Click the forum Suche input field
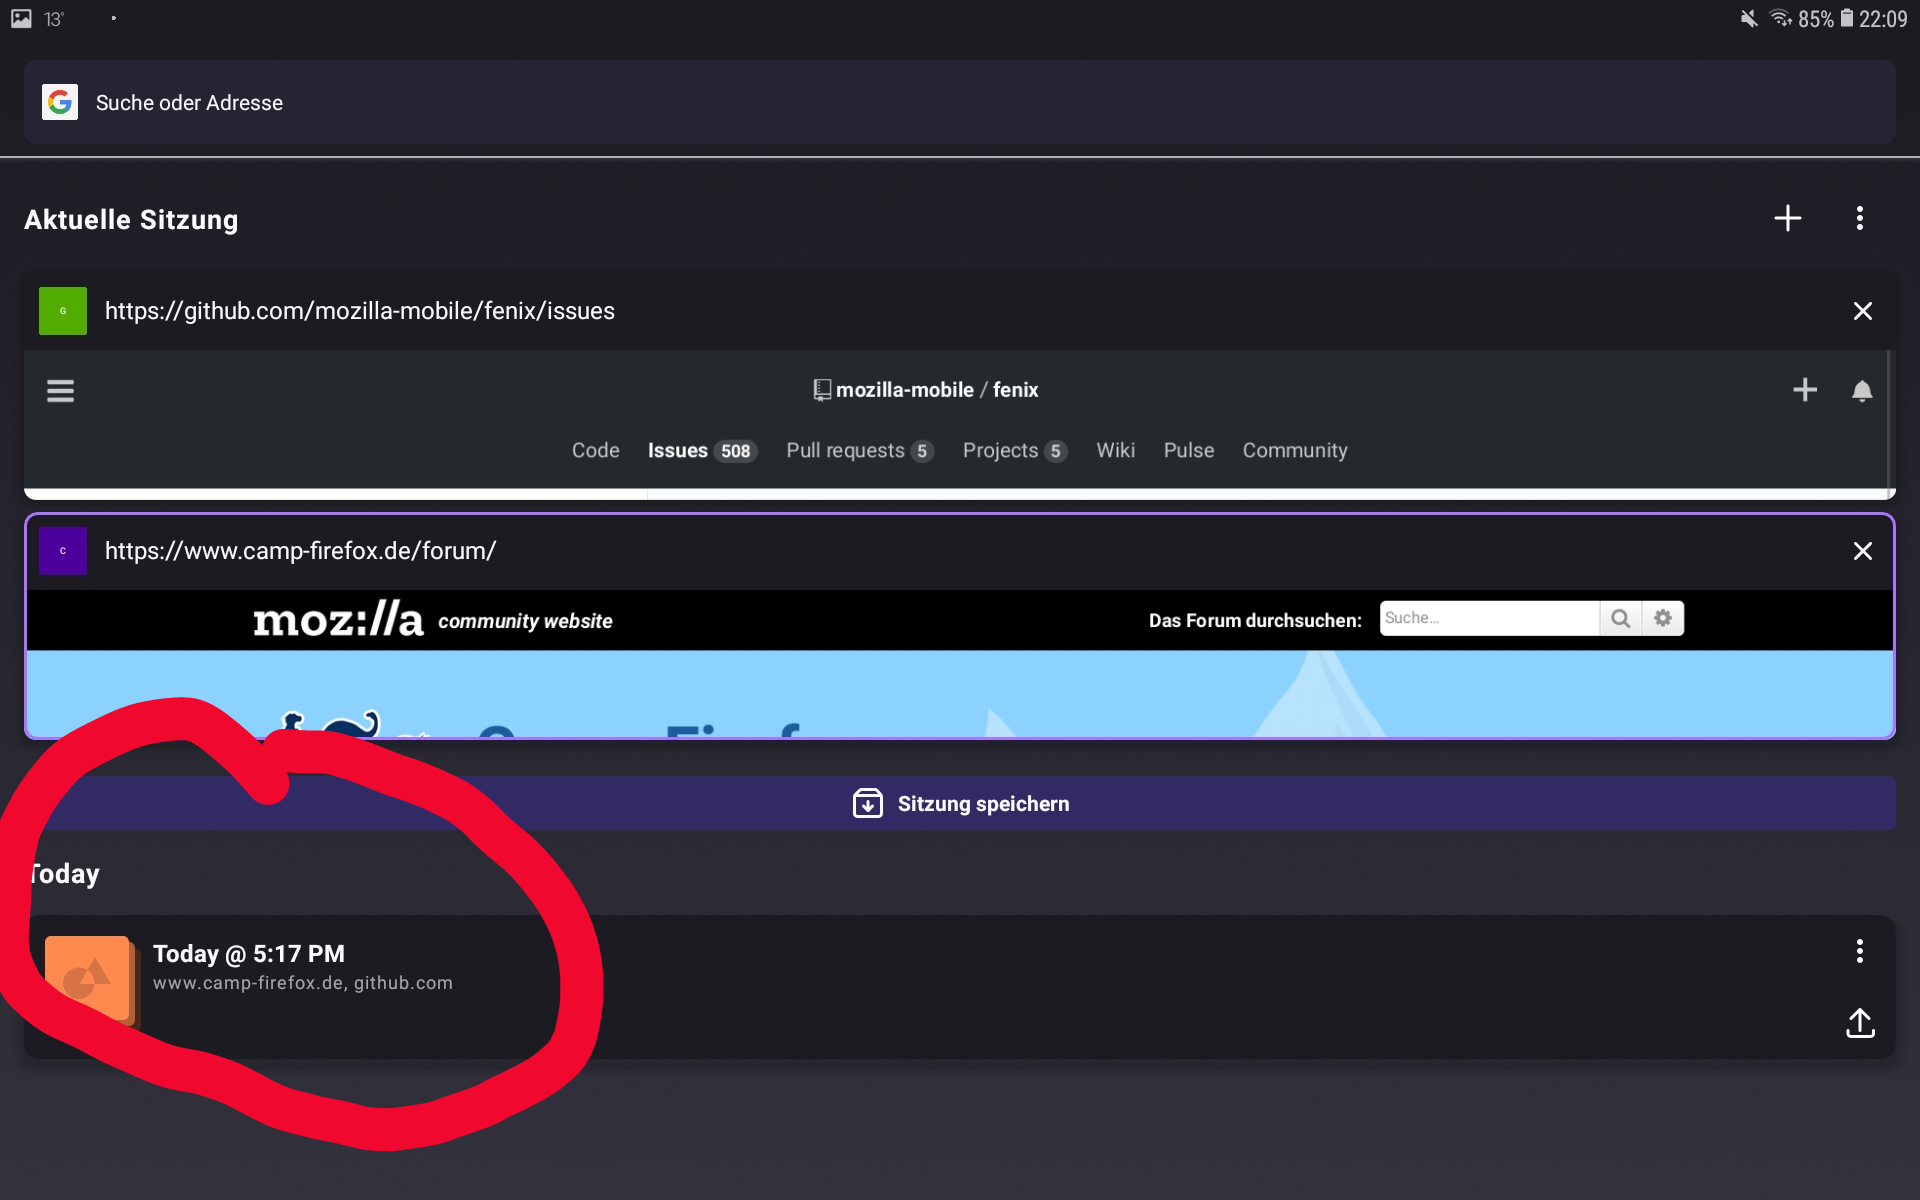1920x1200 pixels. [x=1488, y=618]
